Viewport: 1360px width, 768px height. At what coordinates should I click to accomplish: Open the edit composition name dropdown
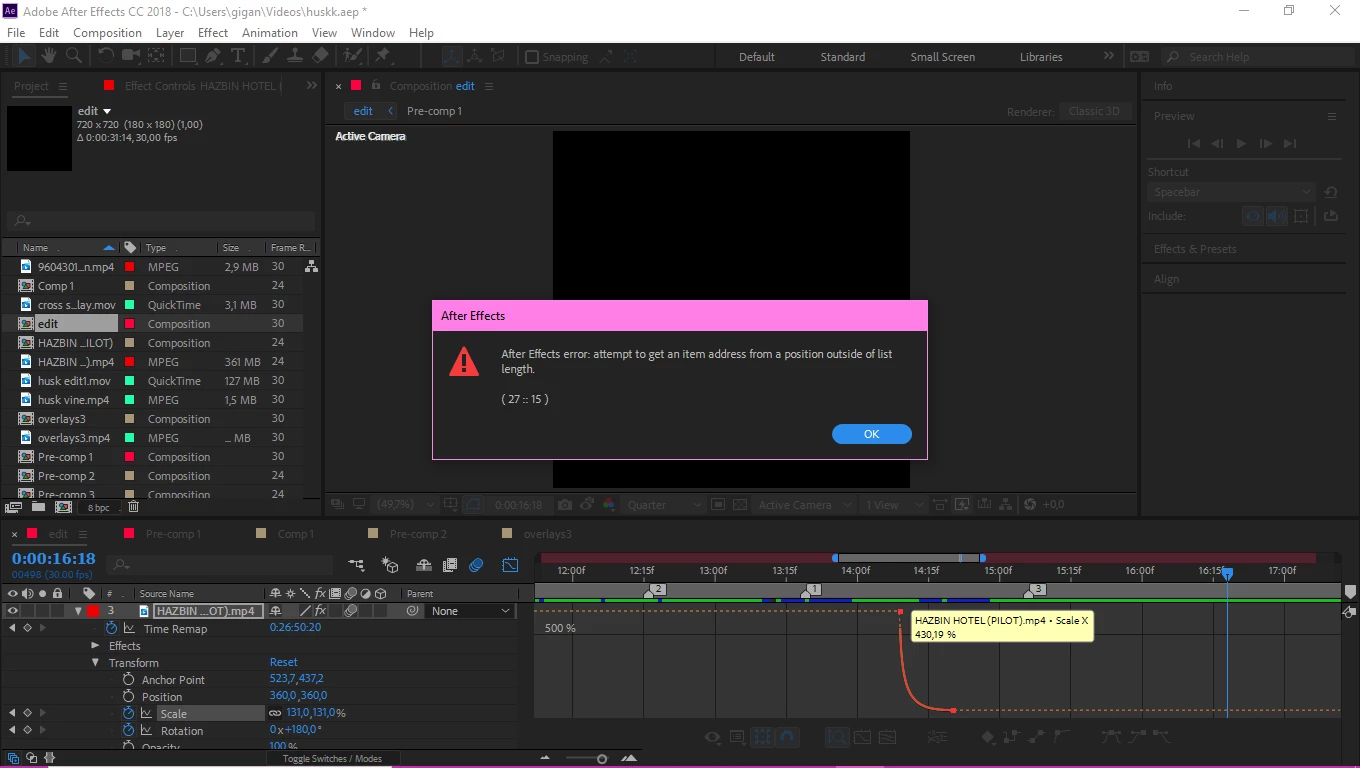pos(108,111)
